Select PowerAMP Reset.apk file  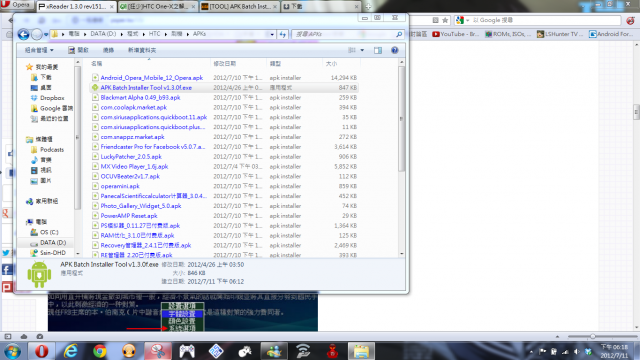tap(129, 216)
